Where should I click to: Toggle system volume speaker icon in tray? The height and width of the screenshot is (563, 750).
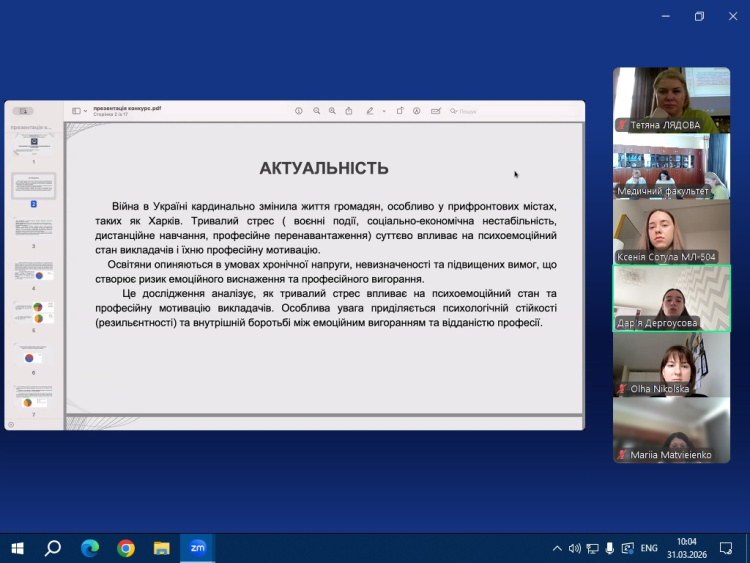click(575, 548)
